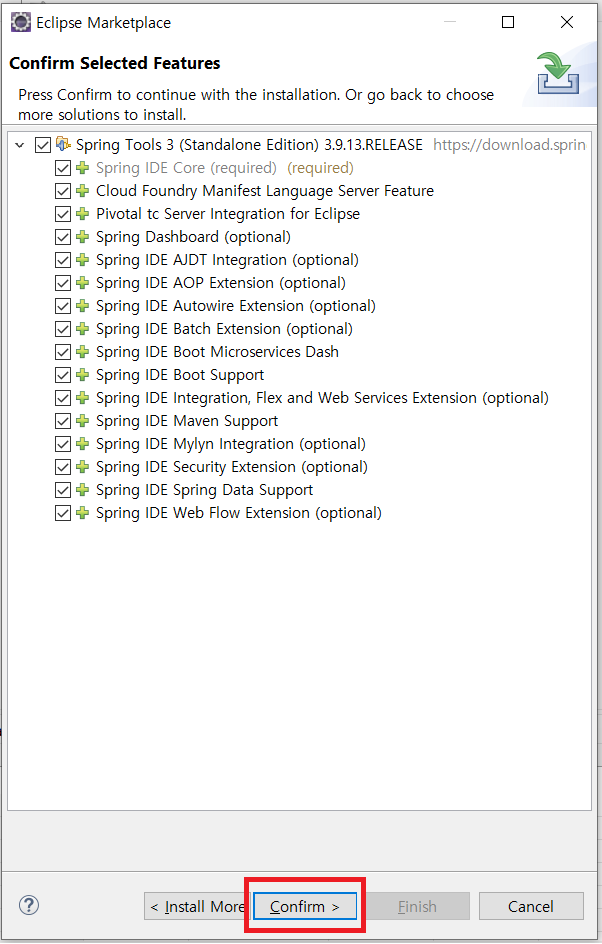The height and width of the screenshot is (944, 602).
Task: Toggle Spring IDE AOP Extension checkbox
Action: pyautogui.click(x=63, y=283)
